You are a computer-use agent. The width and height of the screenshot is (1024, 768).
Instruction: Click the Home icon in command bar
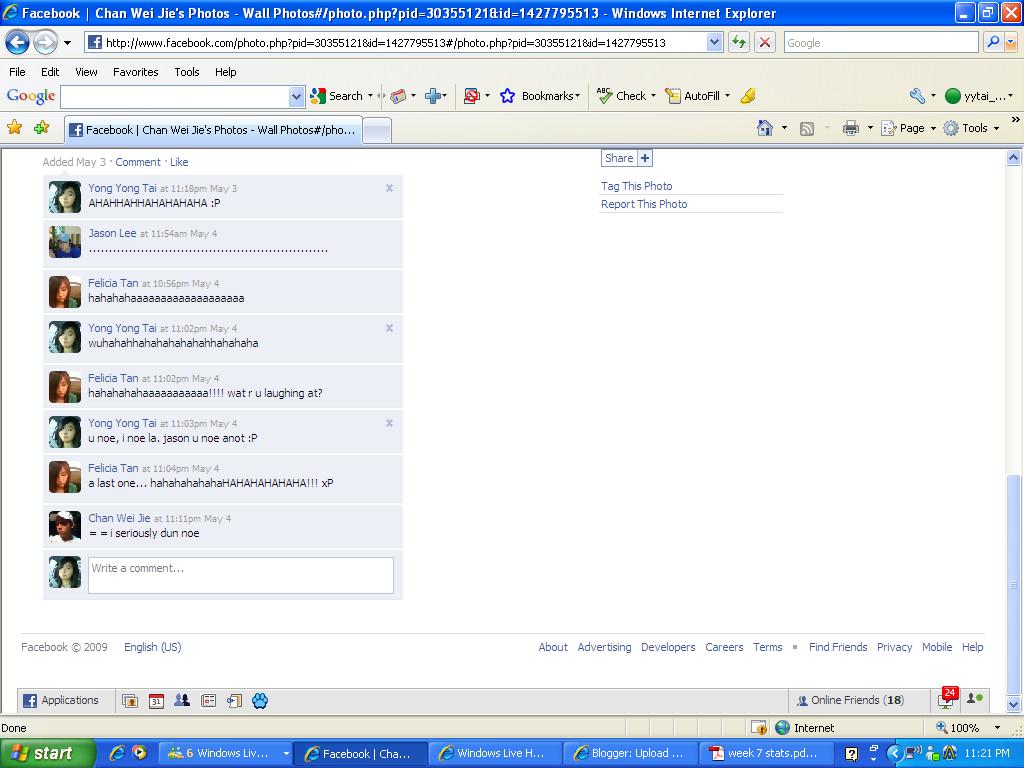765,128
